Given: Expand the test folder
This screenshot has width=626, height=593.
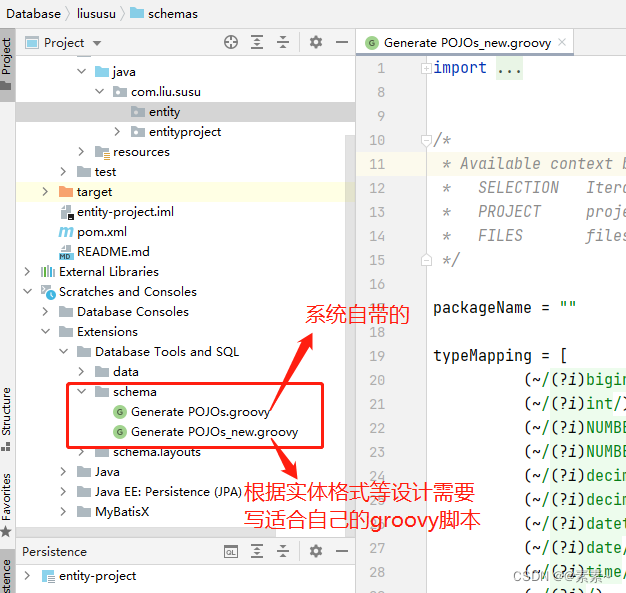Looking at the screenshot, I should (63, 171).
